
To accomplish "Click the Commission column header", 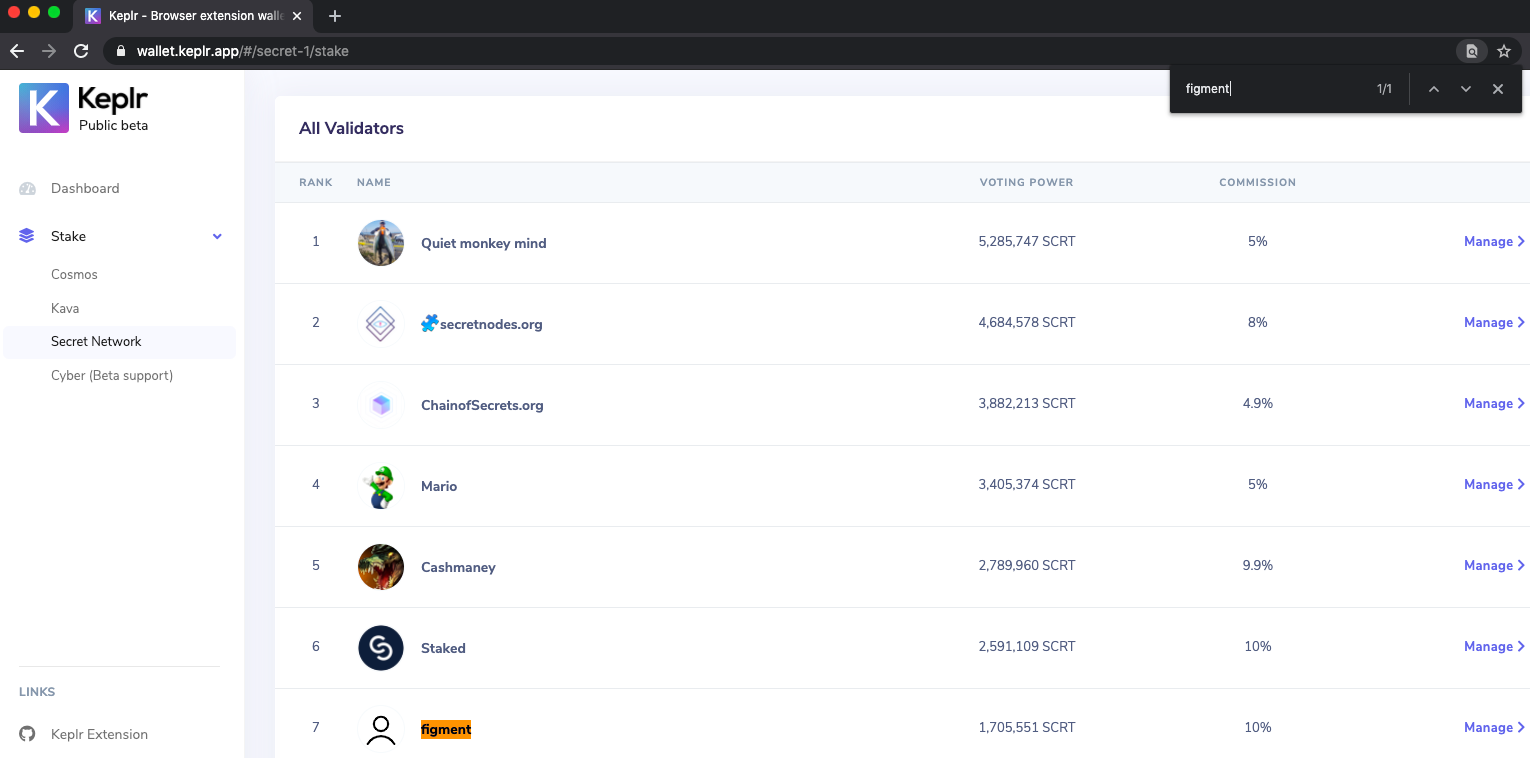I will tap(1257, 182).
